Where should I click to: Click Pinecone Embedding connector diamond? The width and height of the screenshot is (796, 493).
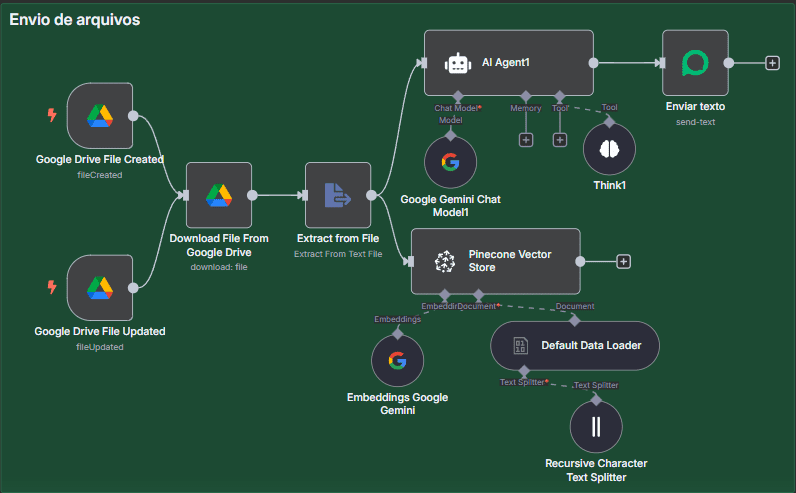[445, 294]
